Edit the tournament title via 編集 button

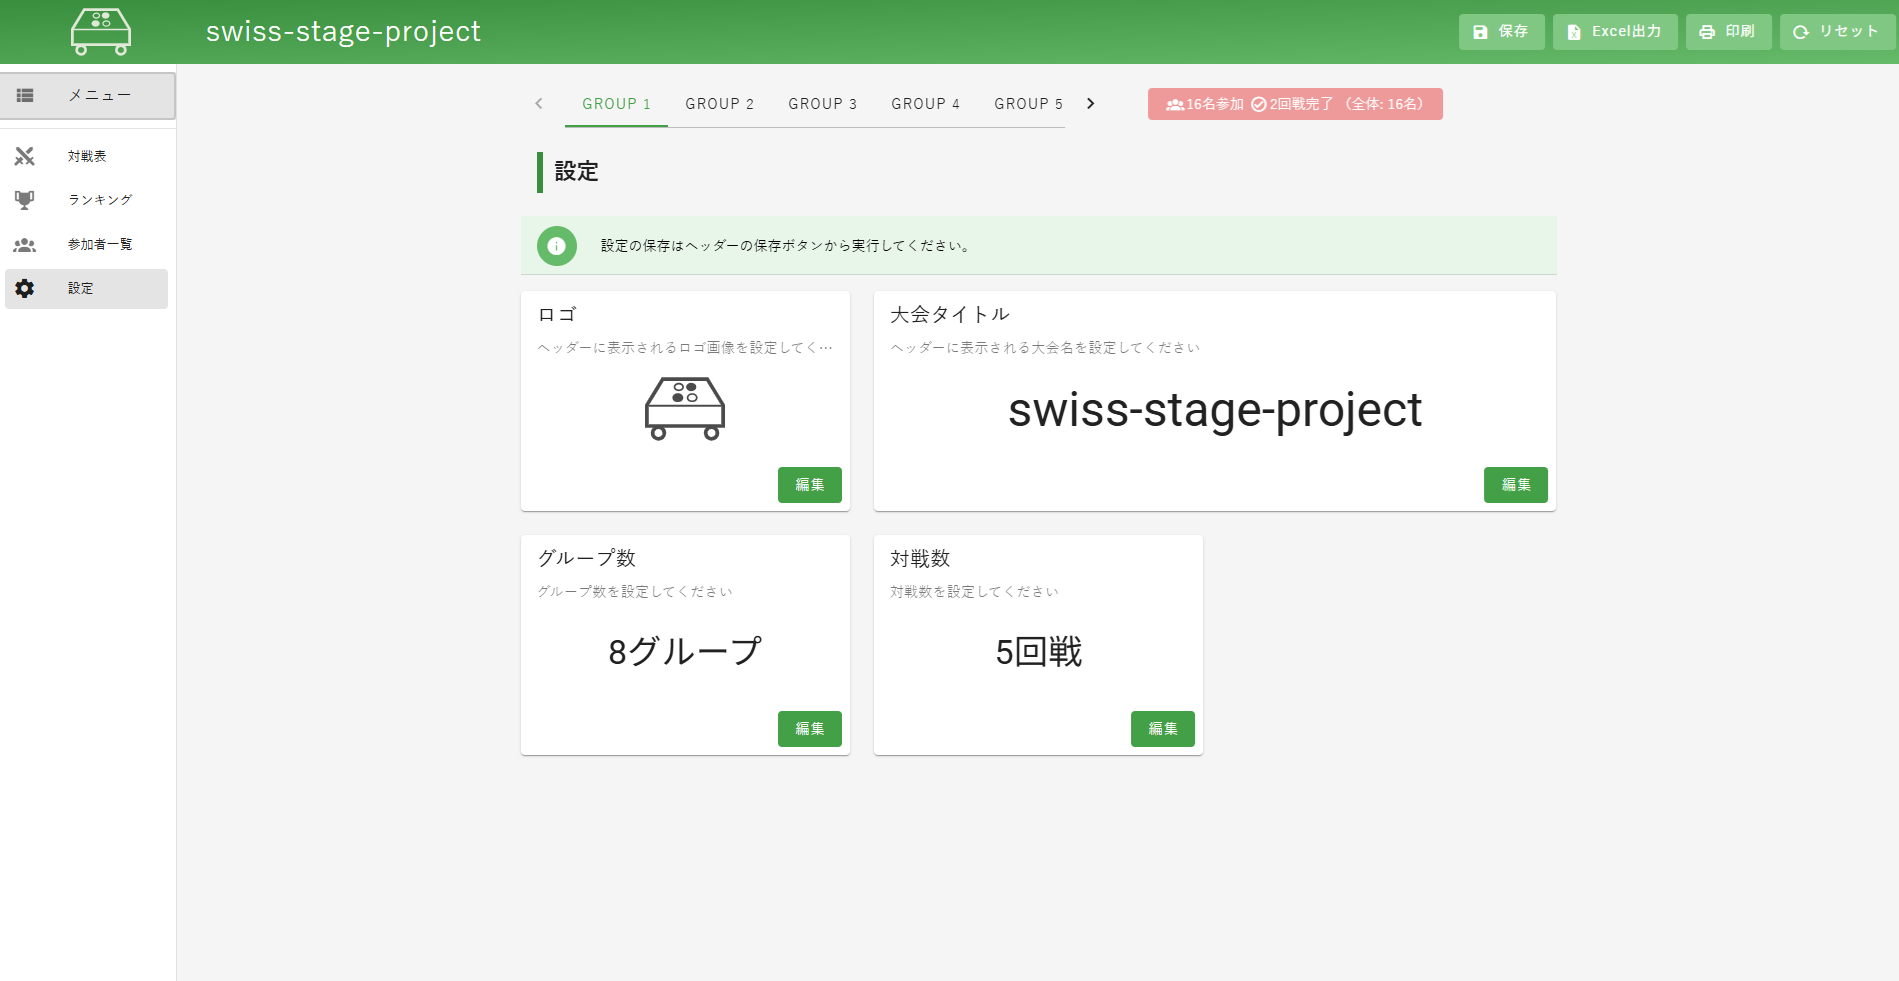click(x=1515, y=485)
